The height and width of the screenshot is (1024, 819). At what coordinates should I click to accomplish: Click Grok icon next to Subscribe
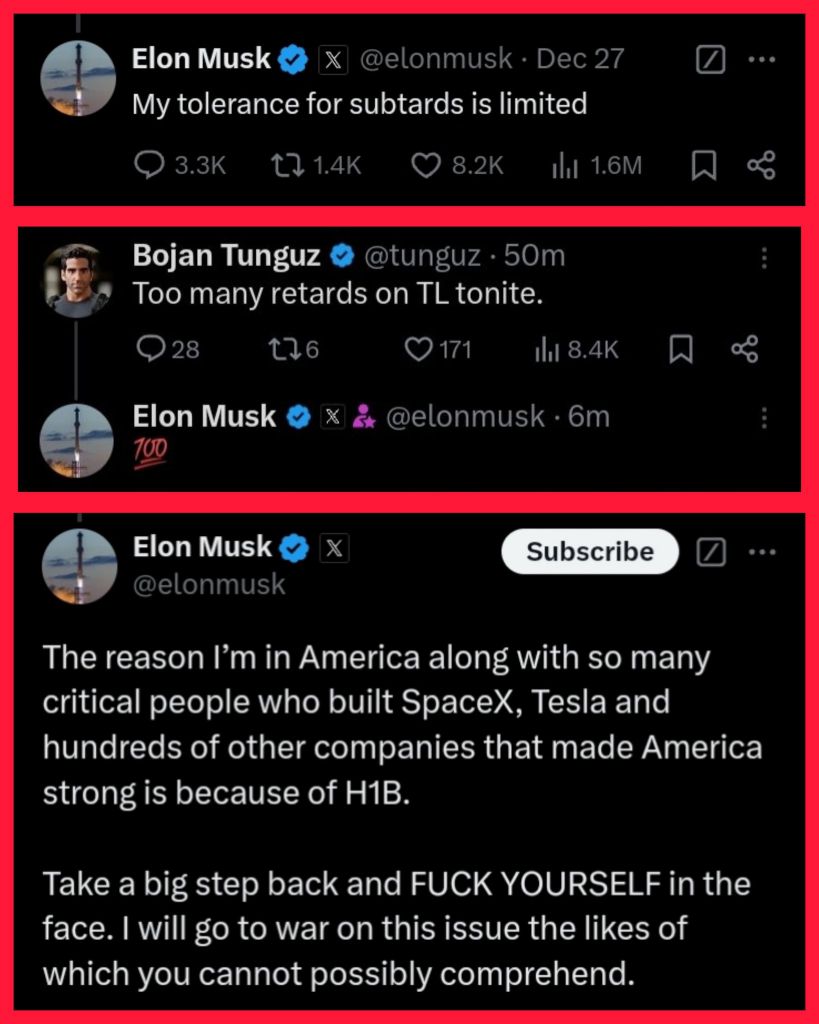coord(711,552)
